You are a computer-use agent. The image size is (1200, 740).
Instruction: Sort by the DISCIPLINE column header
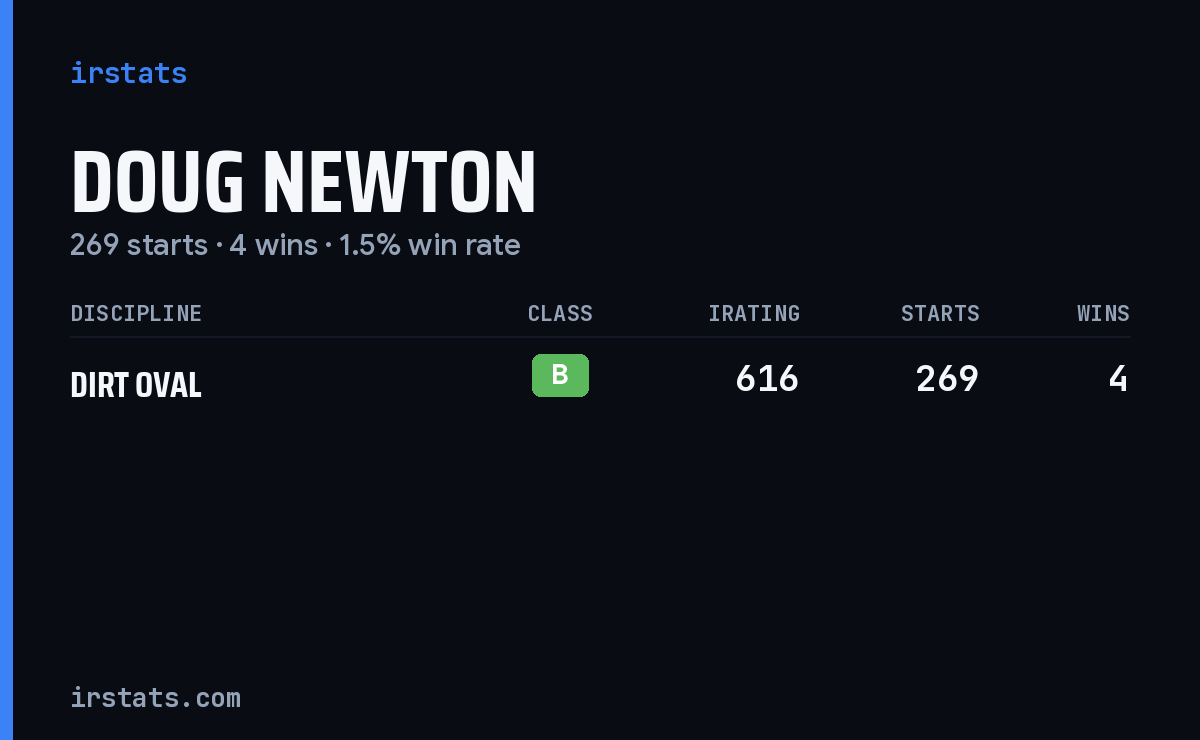click(x=136, y=313)
